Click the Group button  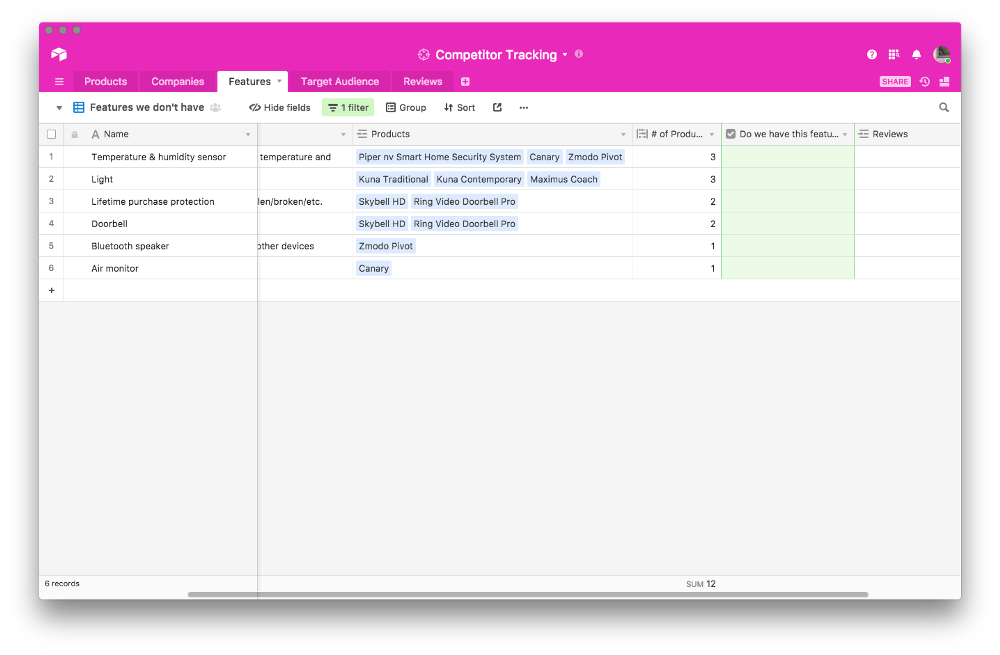point(406,108)
